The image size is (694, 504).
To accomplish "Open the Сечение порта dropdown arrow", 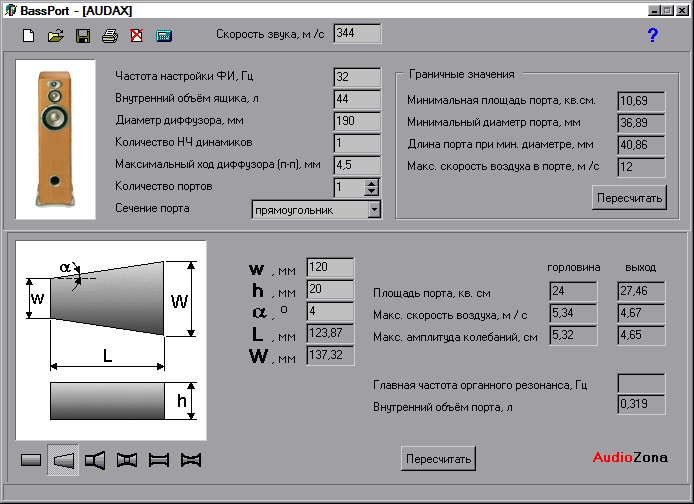I will (x=374, y=209).
